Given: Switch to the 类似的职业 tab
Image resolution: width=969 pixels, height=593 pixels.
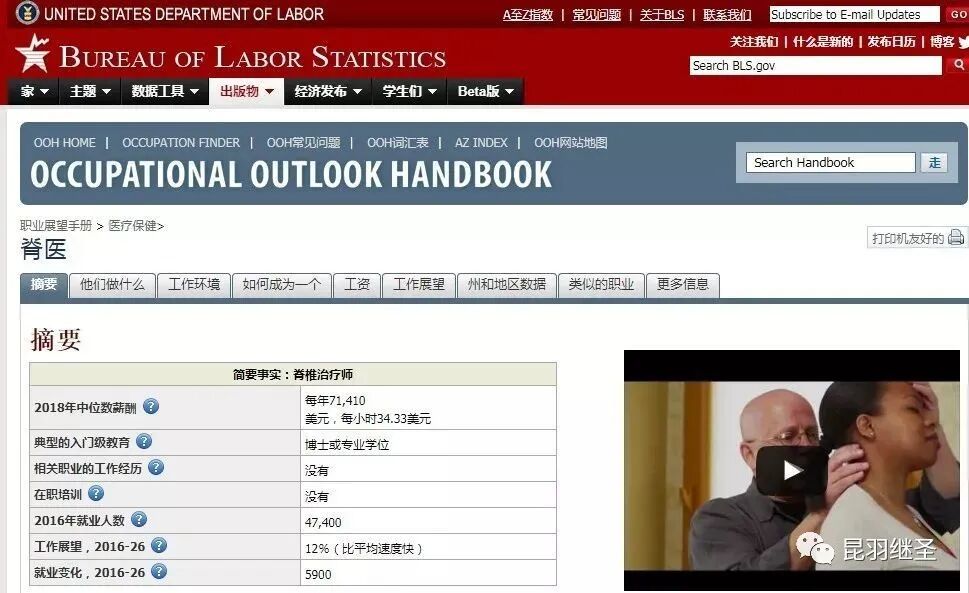Looking at the screenshot, I should pyautogui.click(x=601, y=285).
